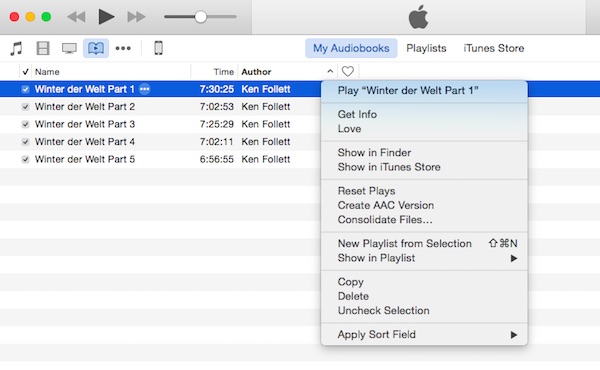This screenshot has width=600, height=370.
Task: Select the Winter der Welt Part 4 row
Action: coord(161,142)
